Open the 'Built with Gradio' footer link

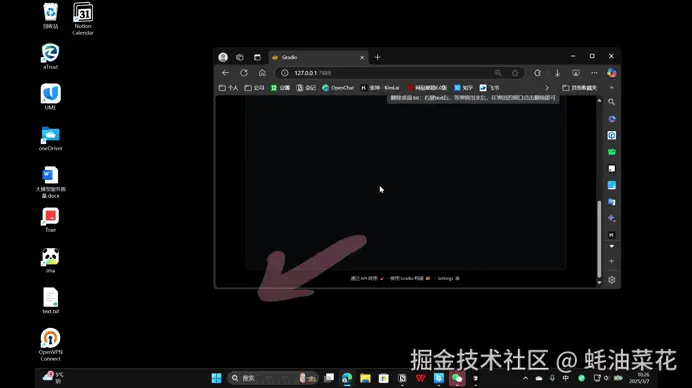(x=410, y=279)
